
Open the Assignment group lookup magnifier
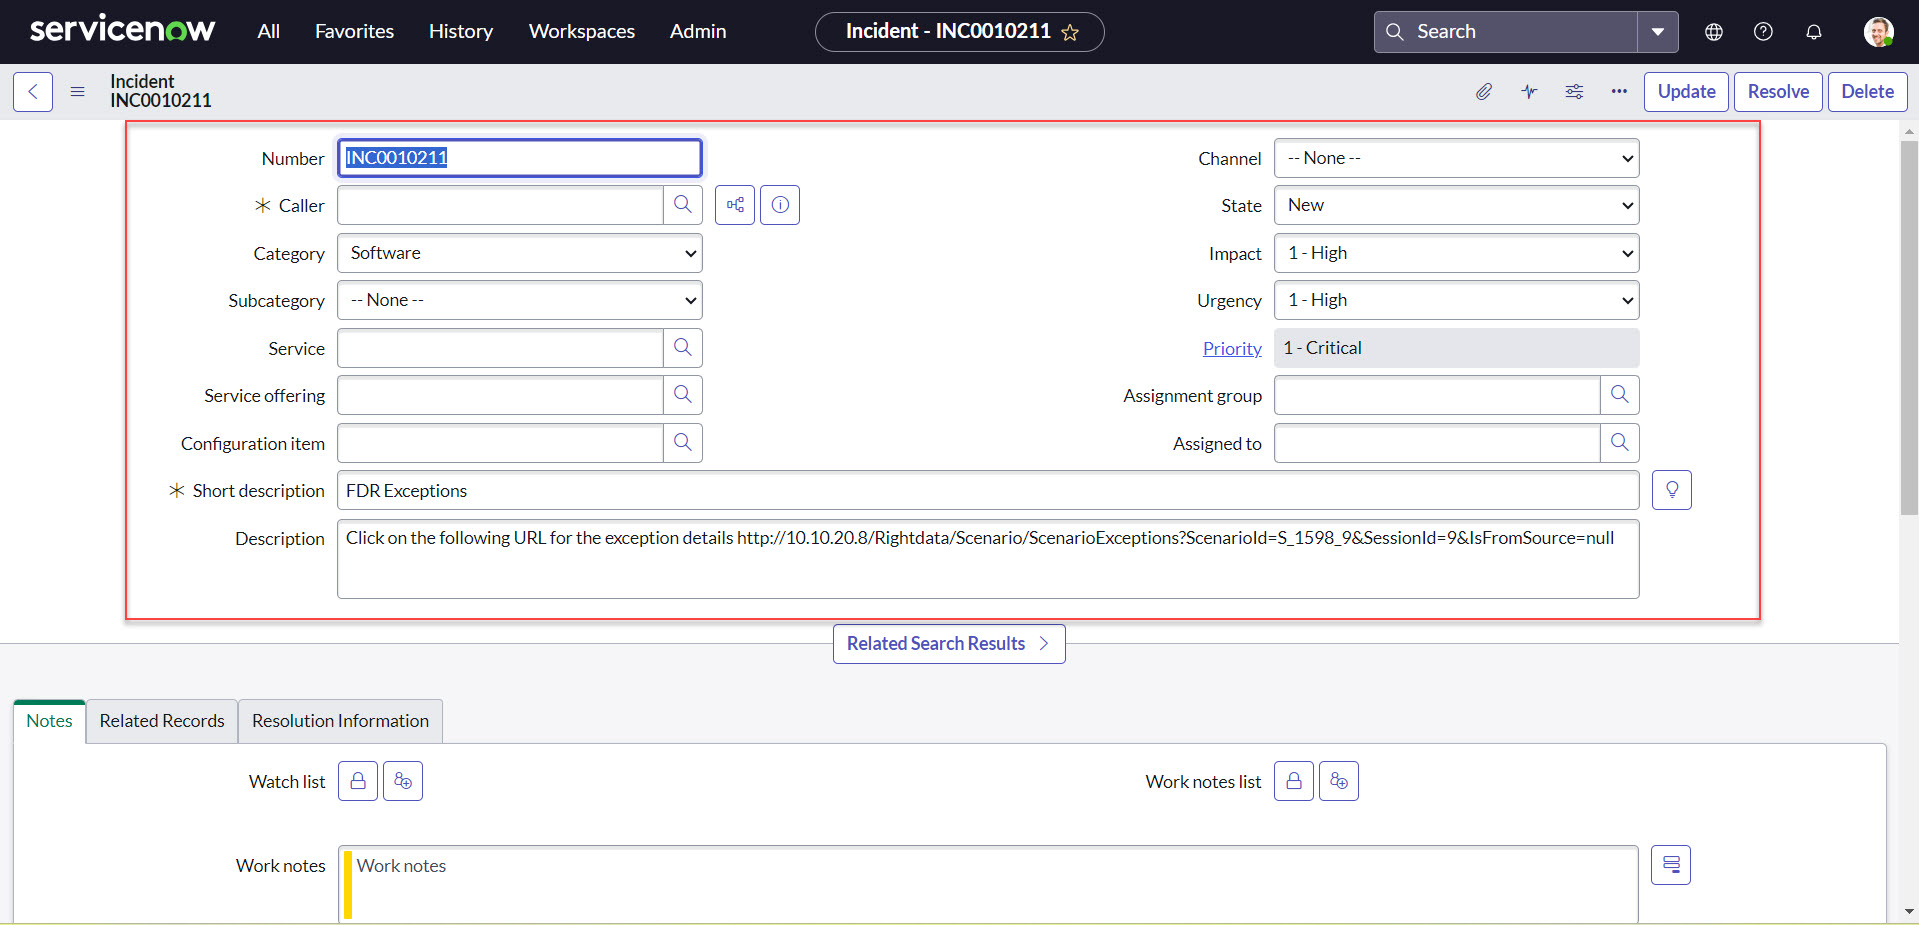pyautogui.click(x=1620, y=395)
